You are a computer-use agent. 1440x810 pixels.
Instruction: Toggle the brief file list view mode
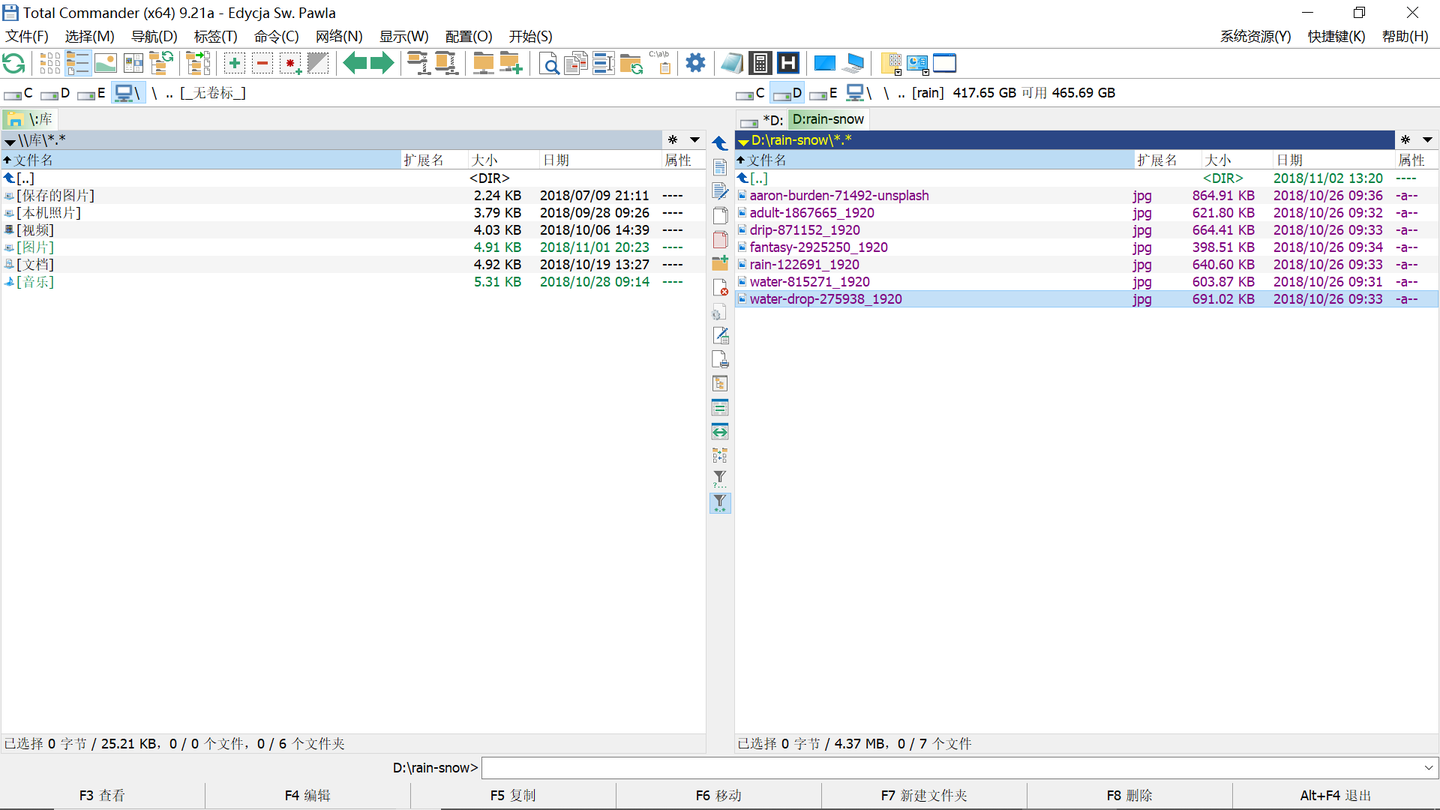pos(50,64)
